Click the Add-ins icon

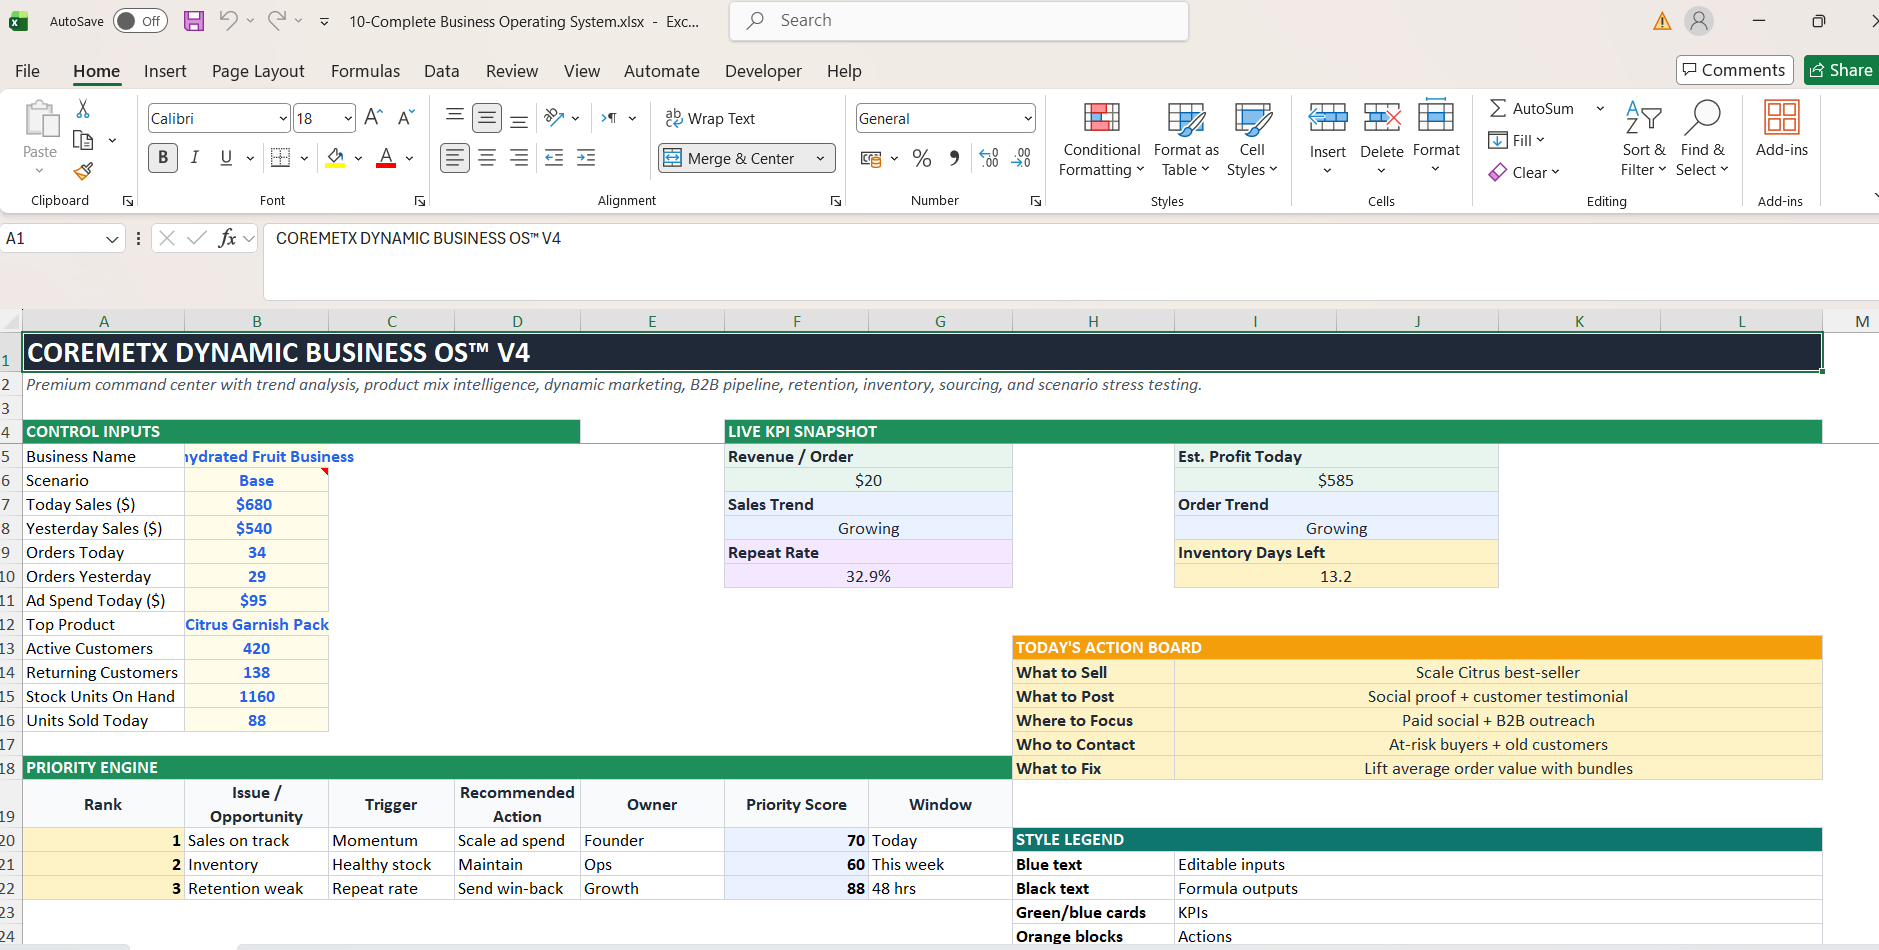click(1782, 117)
